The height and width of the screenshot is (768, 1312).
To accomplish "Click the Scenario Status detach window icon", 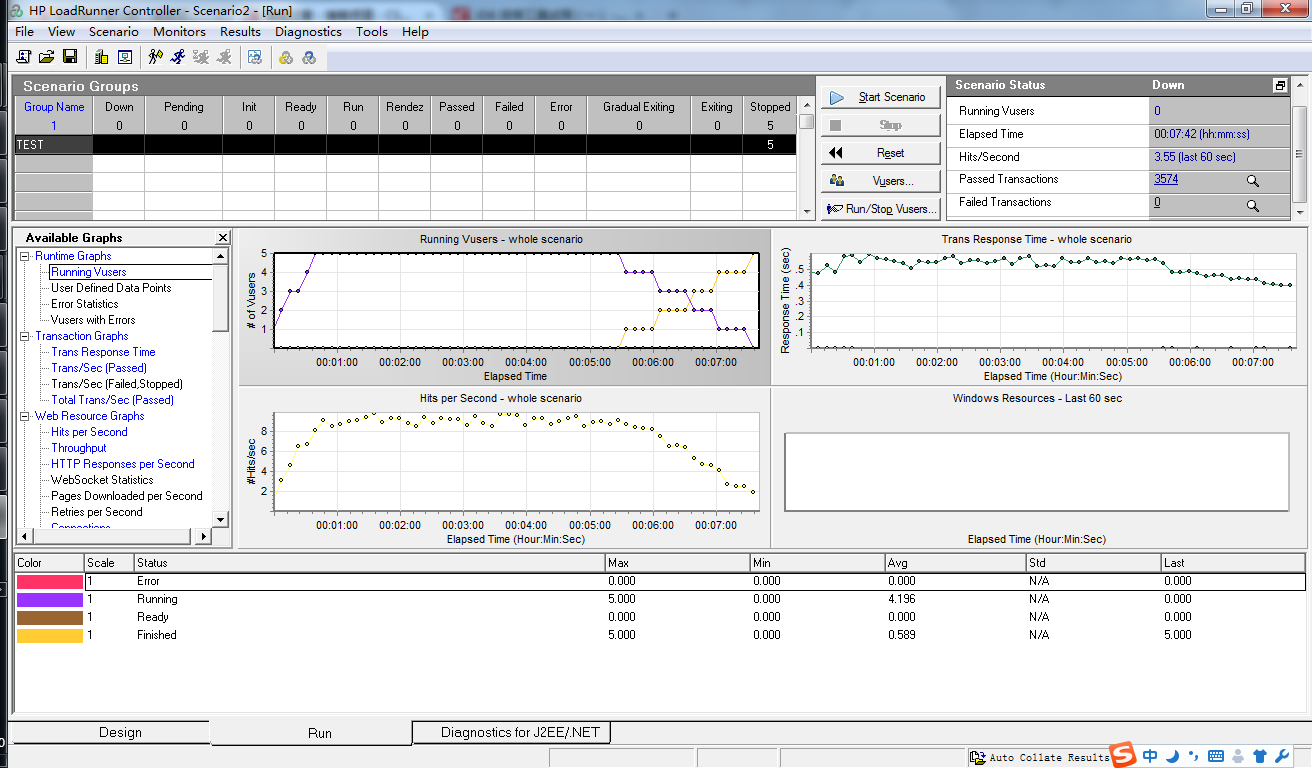I will point(1279,86).
